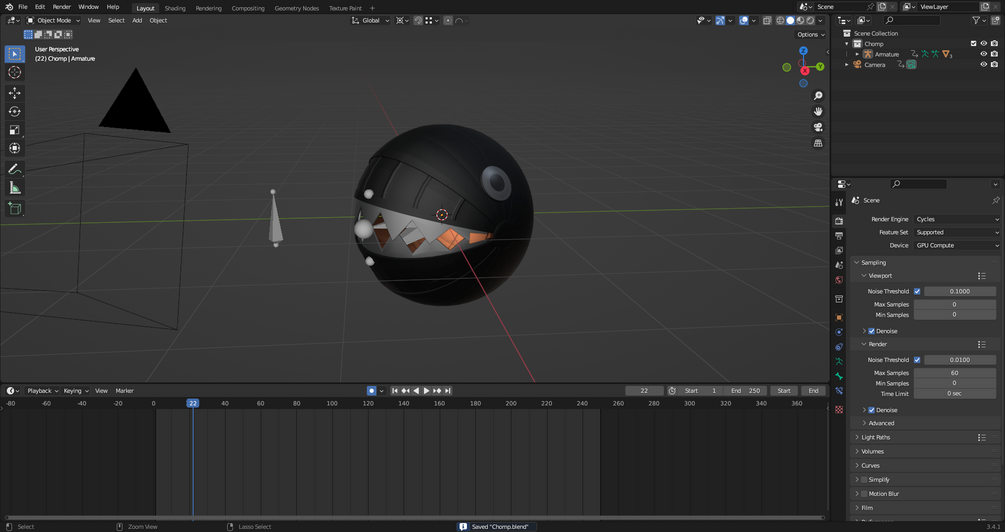The height and width of the screenshot is (532, 1005).
Task: Open the Tool properties tab
Action: (x=839, y=203)
